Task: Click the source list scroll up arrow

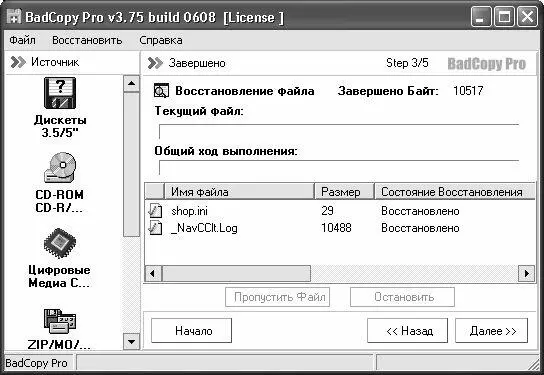Action: [x=131, y=83]
